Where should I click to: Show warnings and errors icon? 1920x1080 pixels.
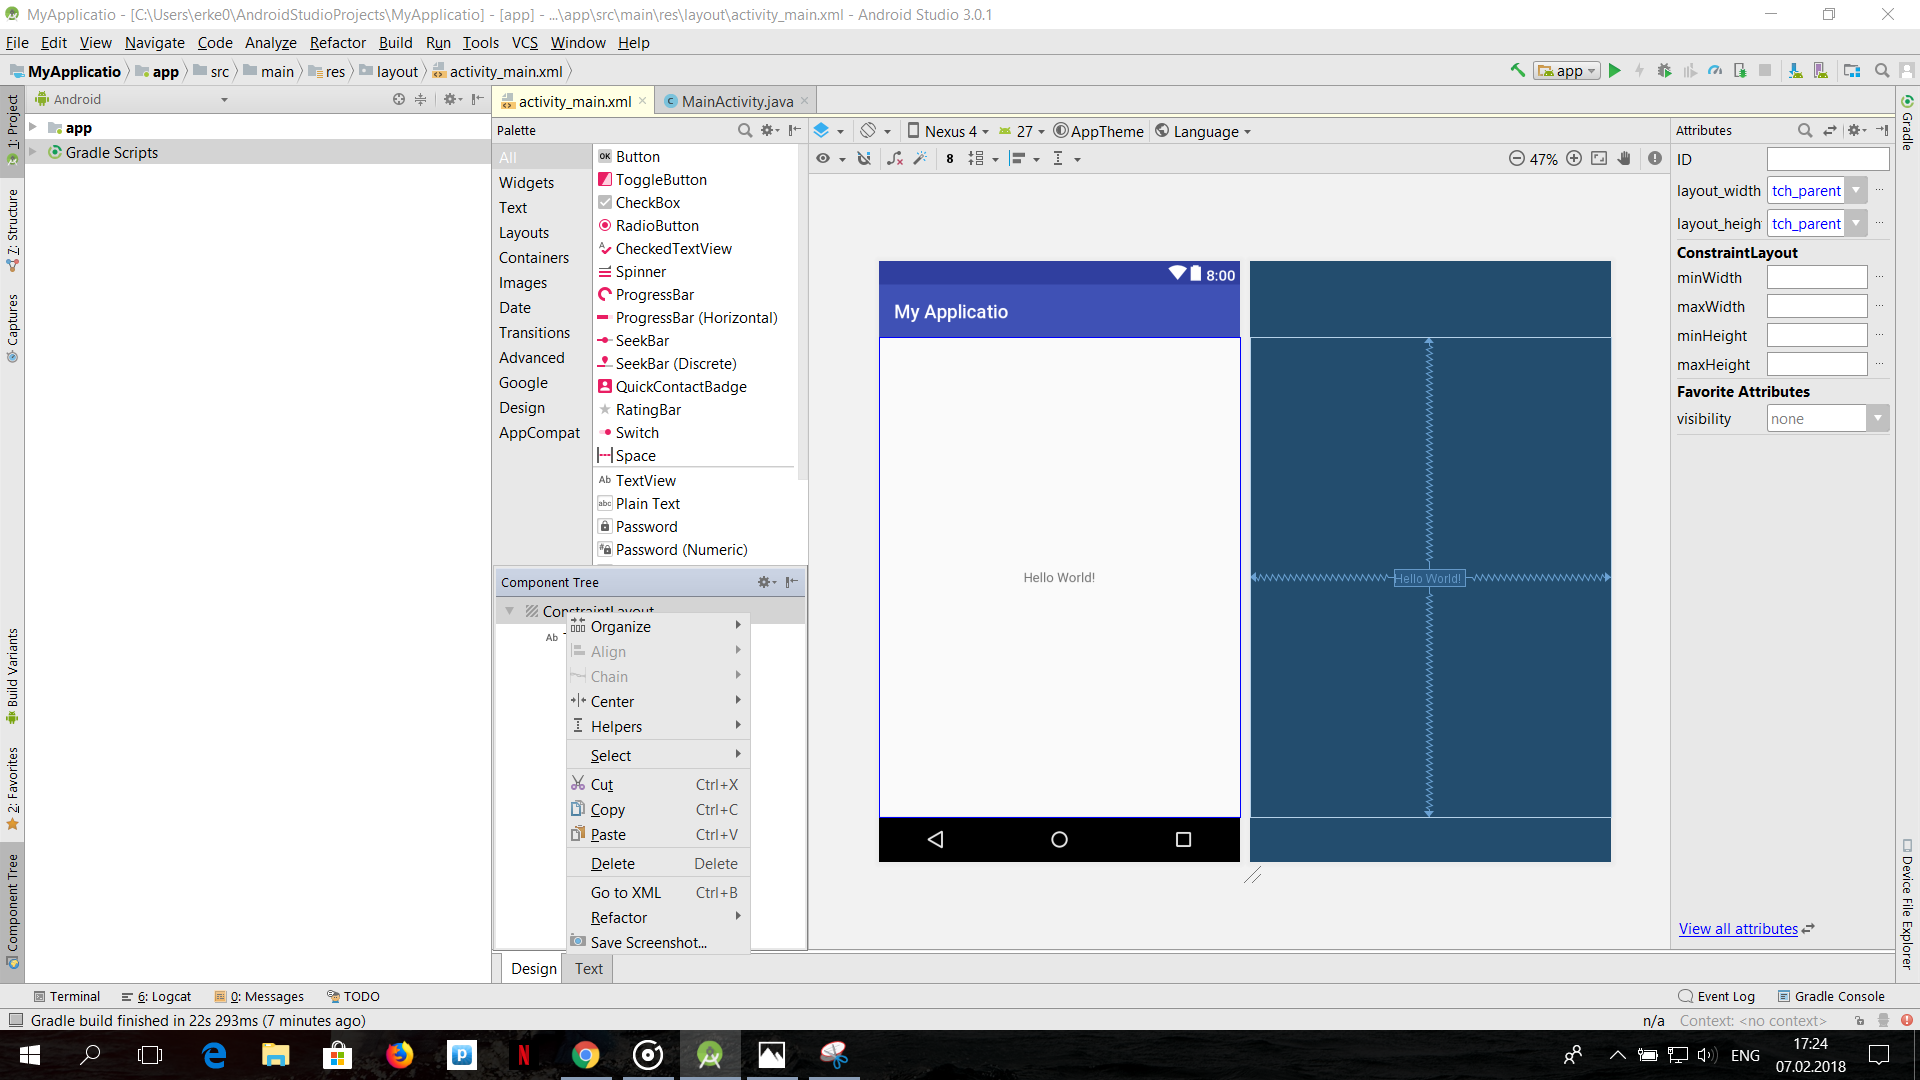[1655, 159]
